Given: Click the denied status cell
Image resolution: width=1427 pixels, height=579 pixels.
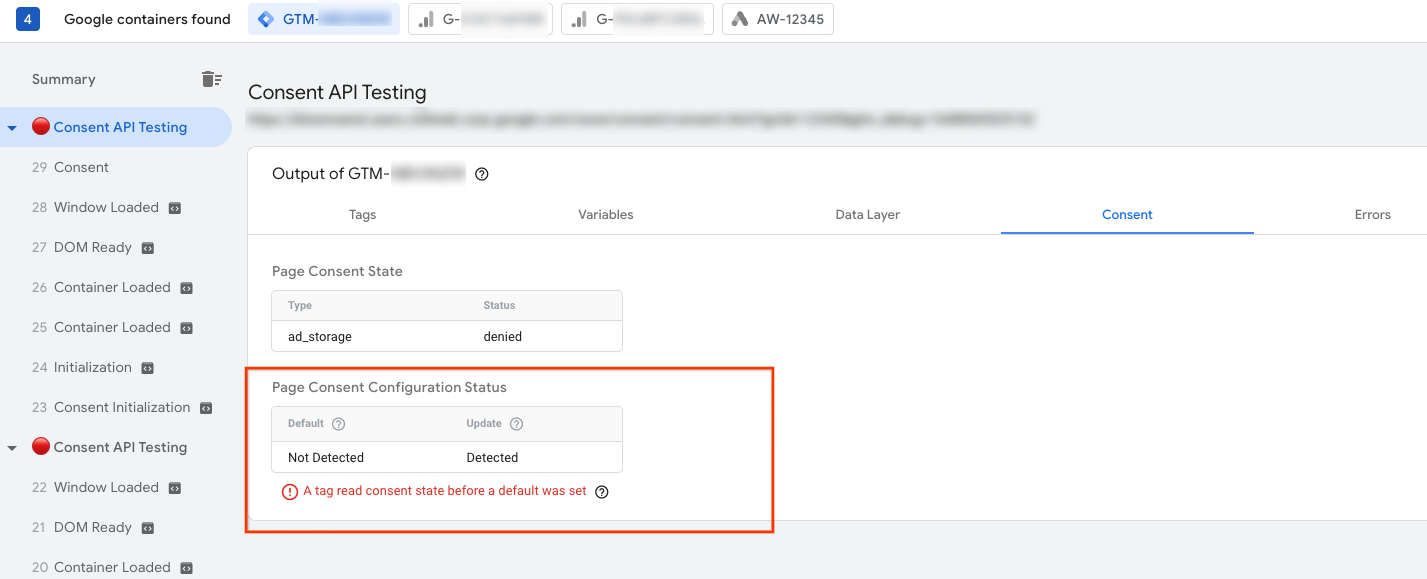Looking at the screenshot, I should click(503, 337).
